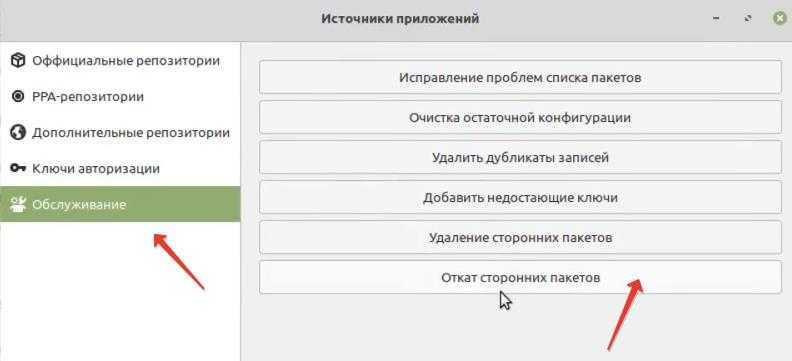This screenshot has width=792, height=361.
Task: Minimize the Источники приложений window
Action: click(x=716, y=19)
